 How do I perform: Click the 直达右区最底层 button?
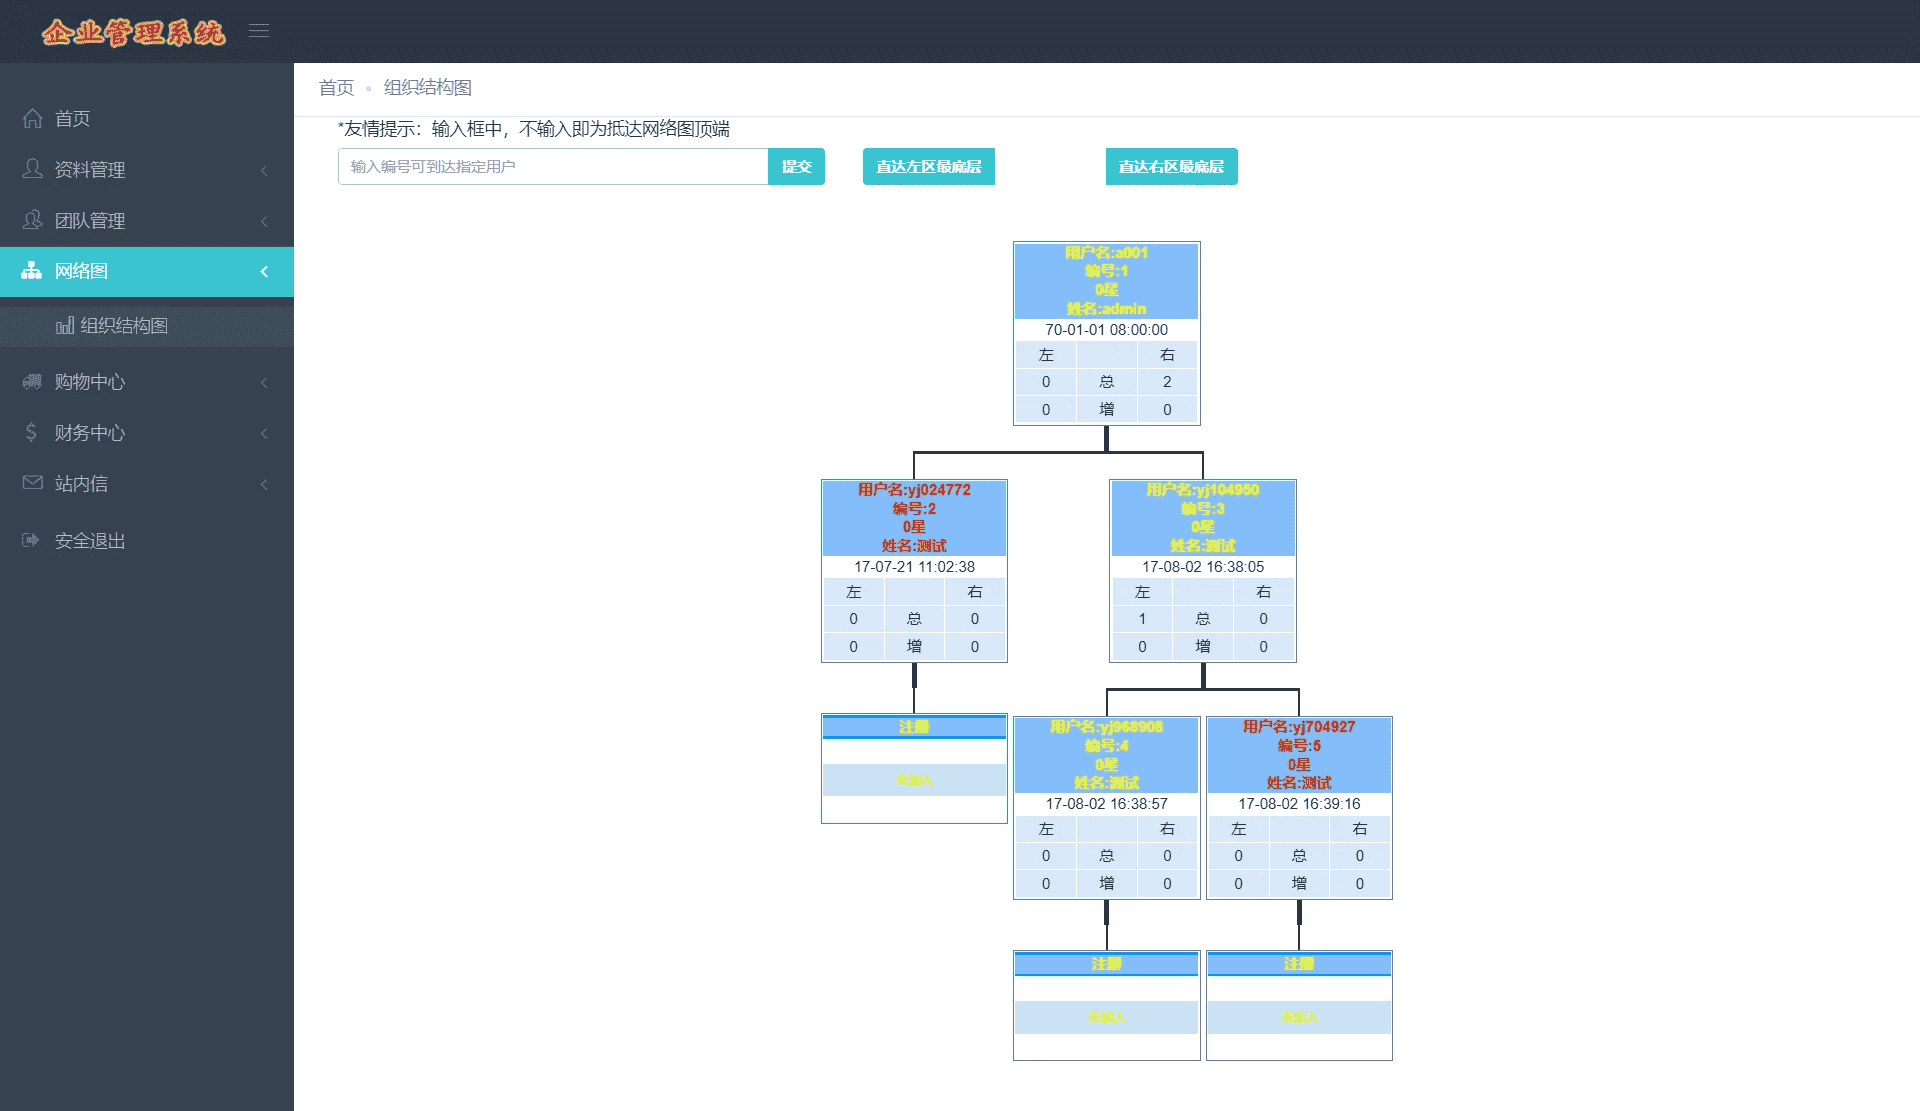[x=1171, y=167]
